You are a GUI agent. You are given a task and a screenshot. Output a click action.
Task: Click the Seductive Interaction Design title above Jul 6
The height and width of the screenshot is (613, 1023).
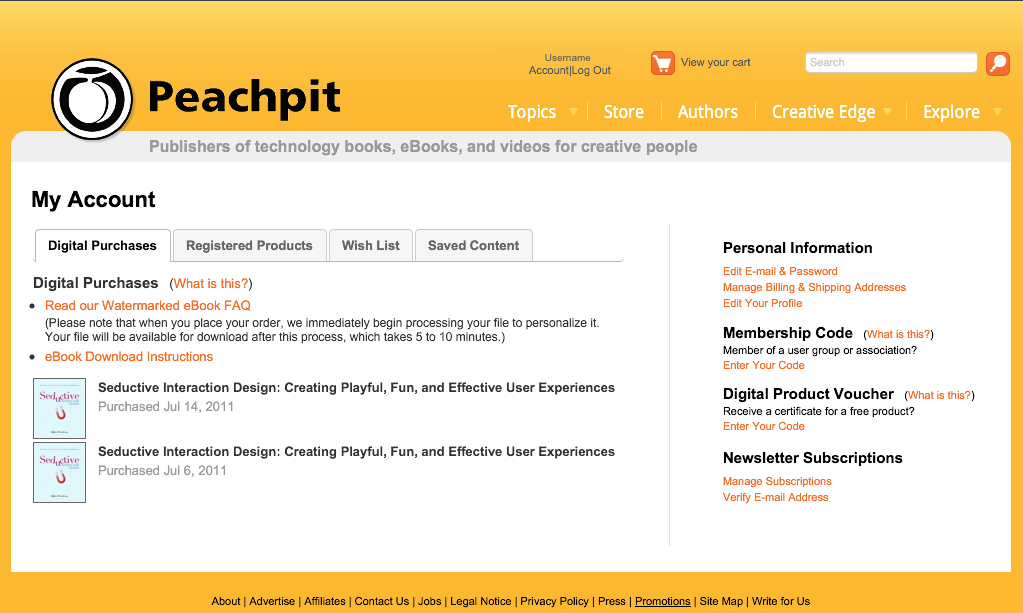pyautogui.click(x=356, y=451)
